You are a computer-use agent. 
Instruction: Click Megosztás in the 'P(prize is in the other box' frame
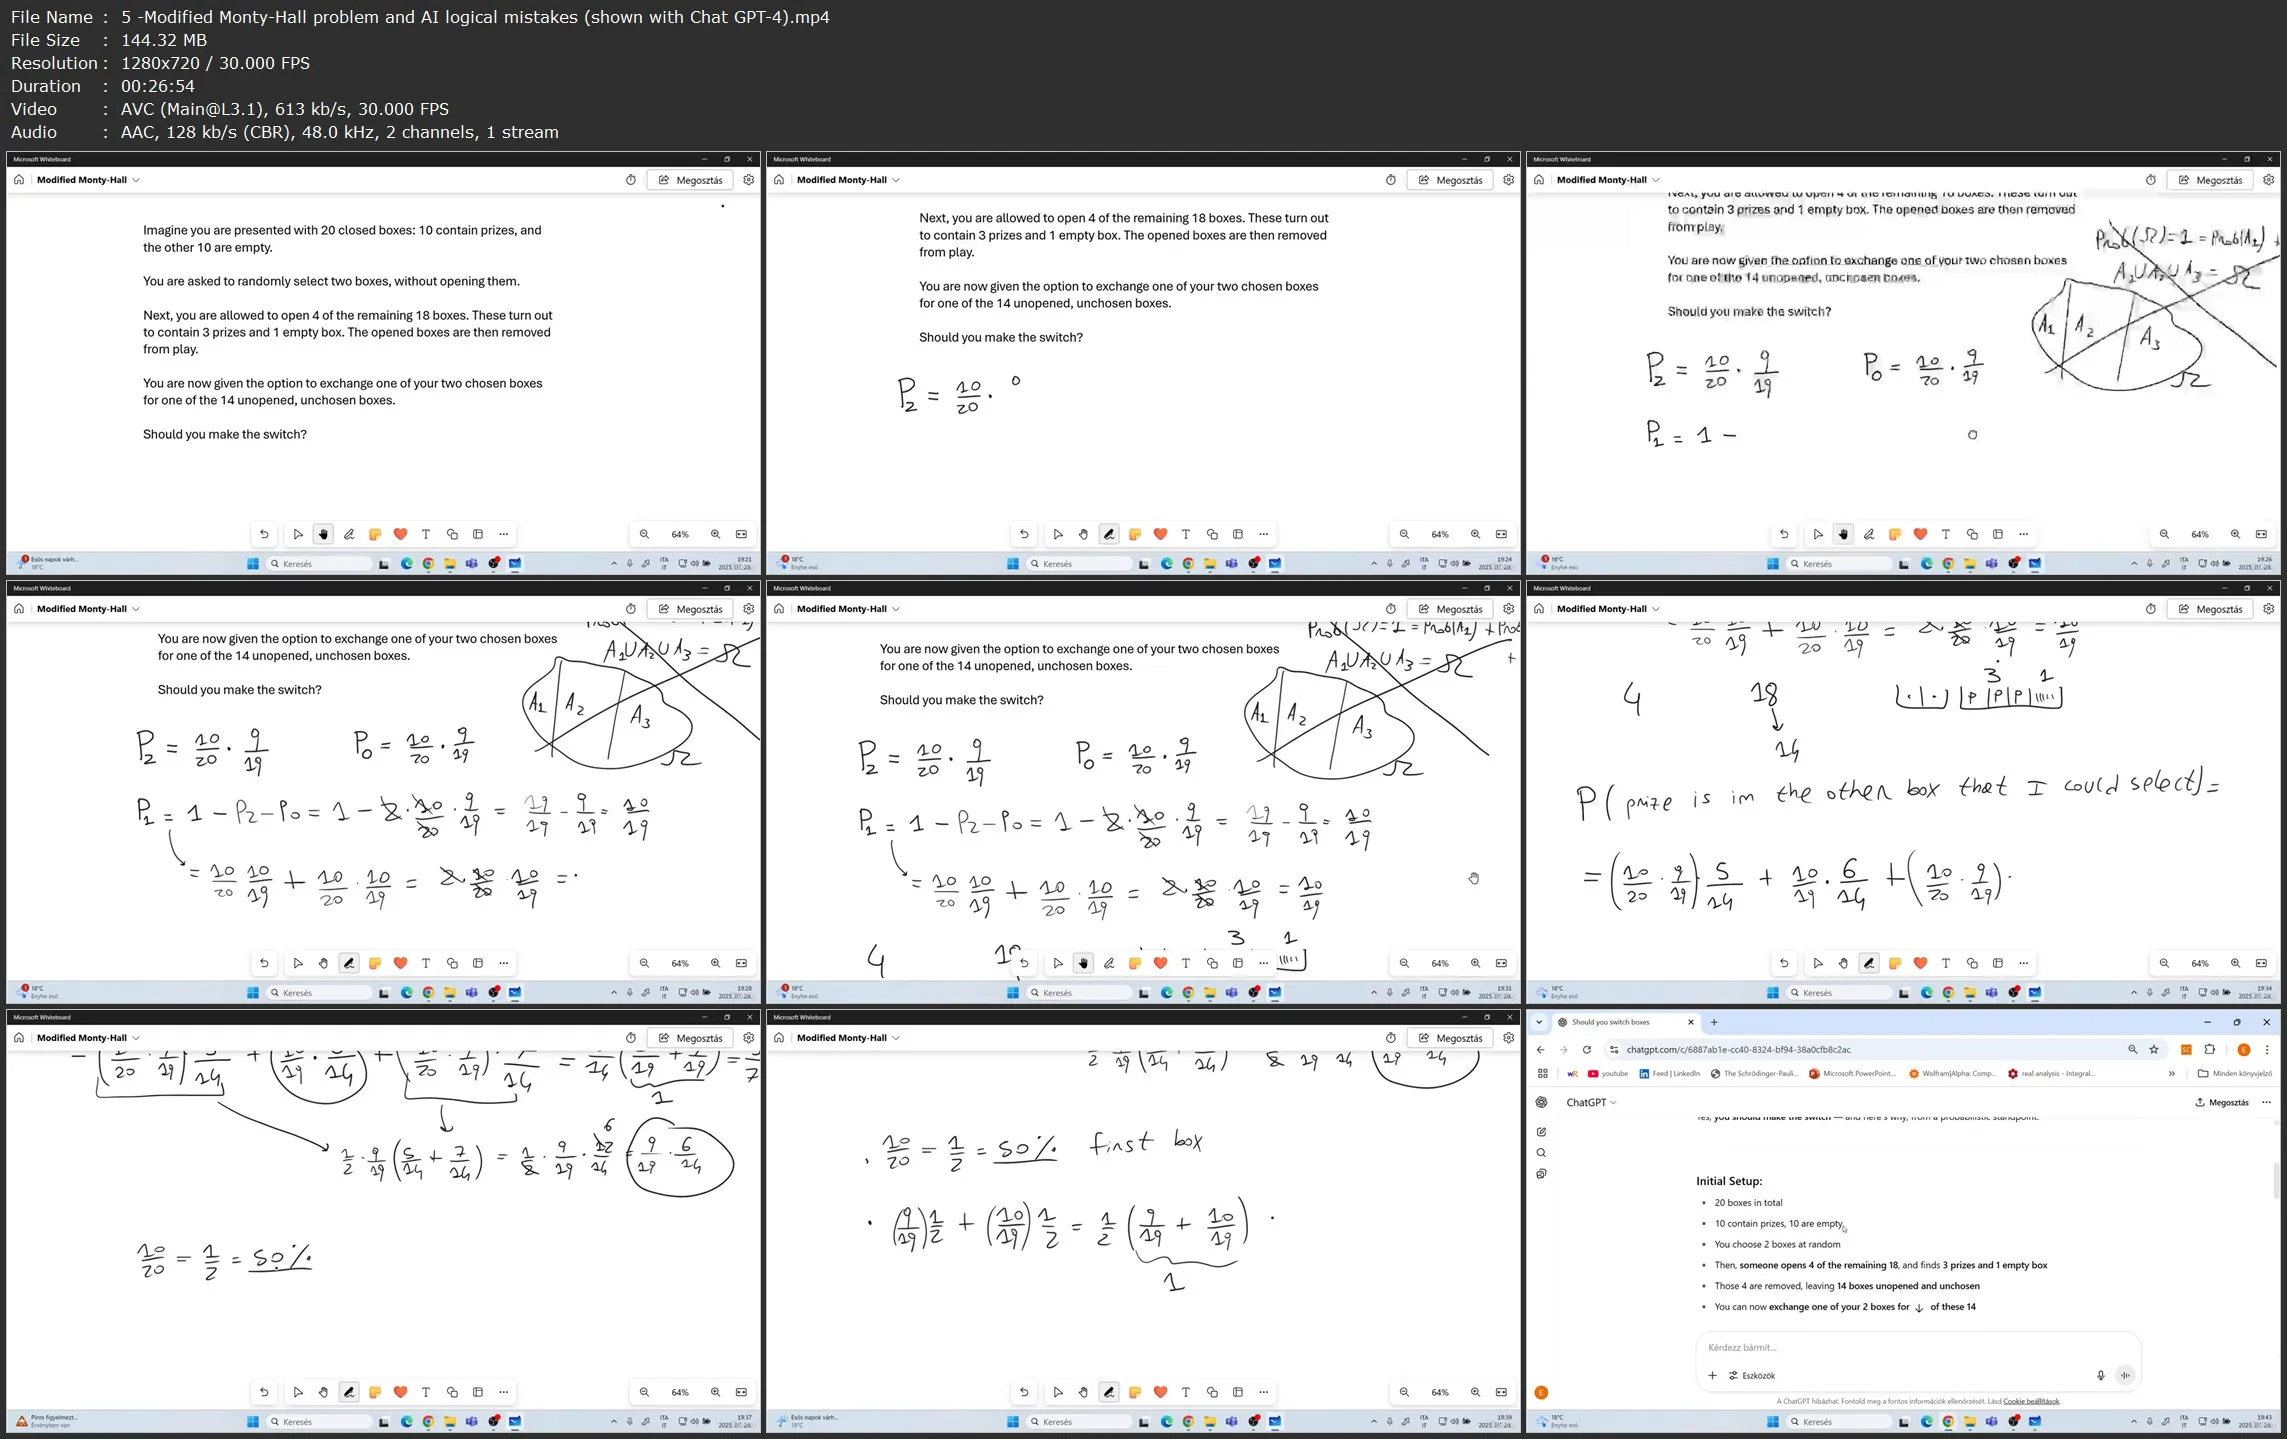tap(2210, 609)
